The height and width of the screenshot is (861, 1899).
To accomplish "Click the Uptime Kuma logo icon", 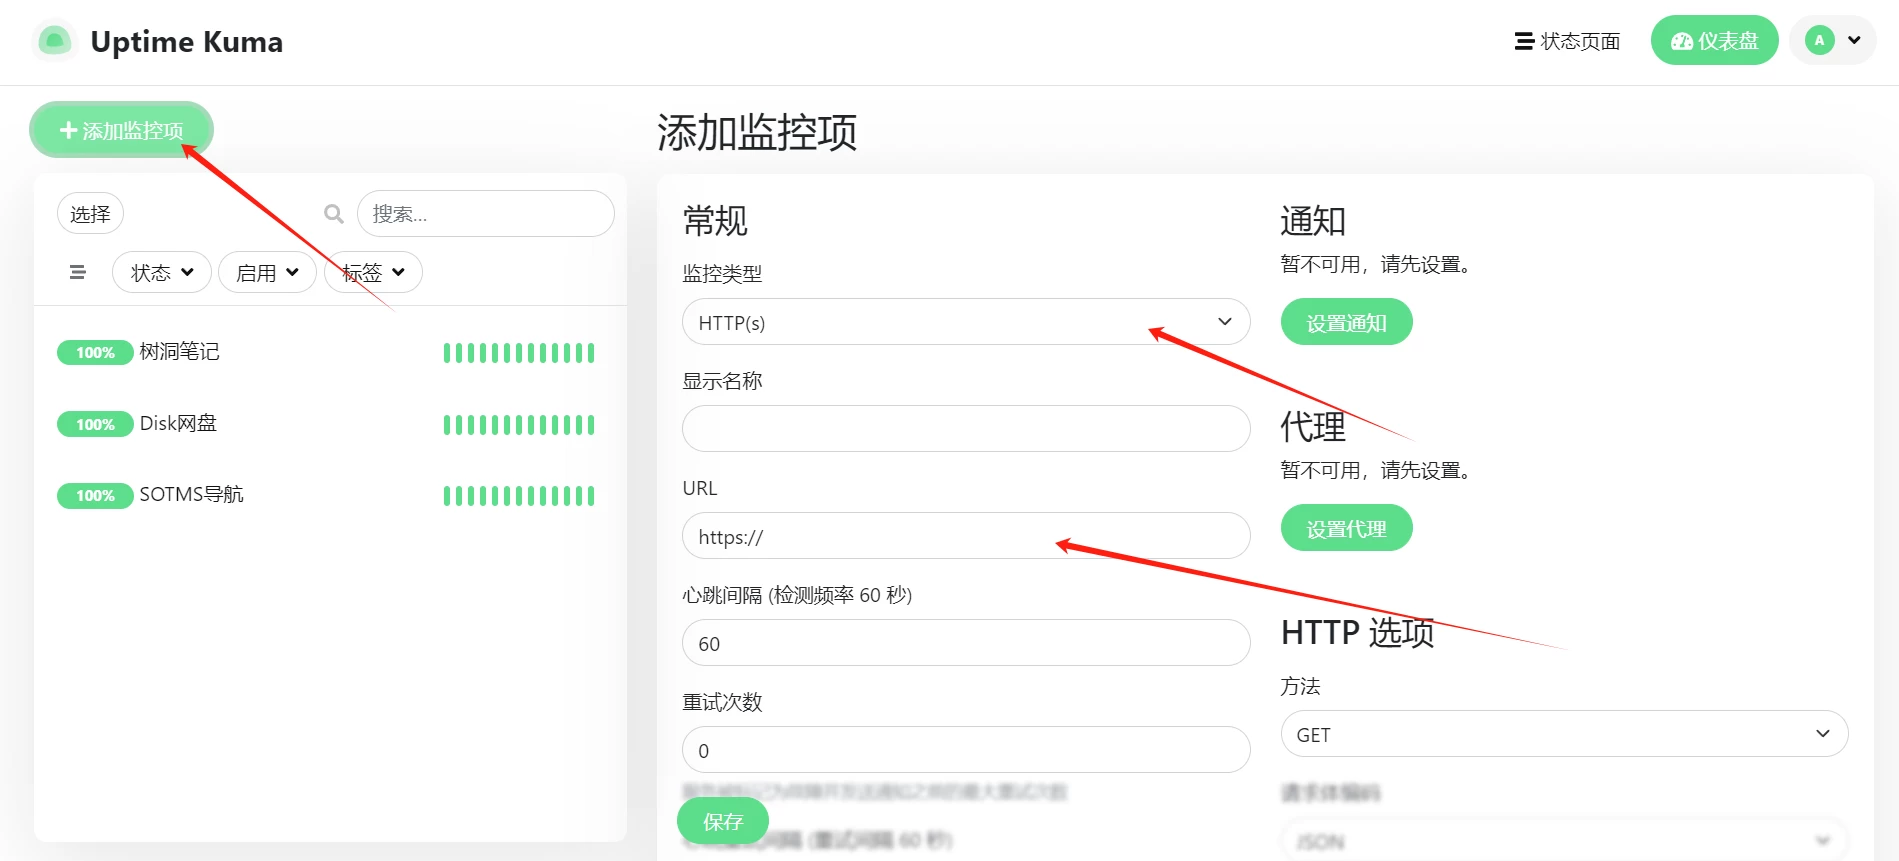I will coord(55,41).
